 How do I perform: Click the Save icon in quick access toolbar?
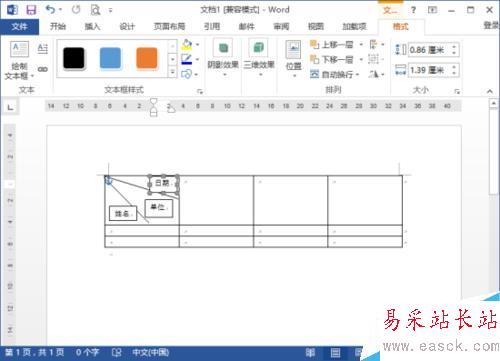point(31,10)
